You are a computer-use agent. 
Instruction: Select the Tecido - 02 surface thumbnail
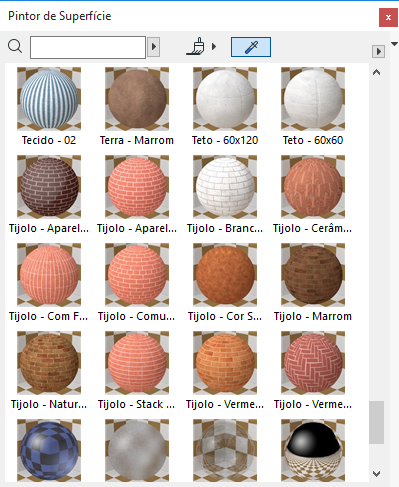tap(49, 99)
